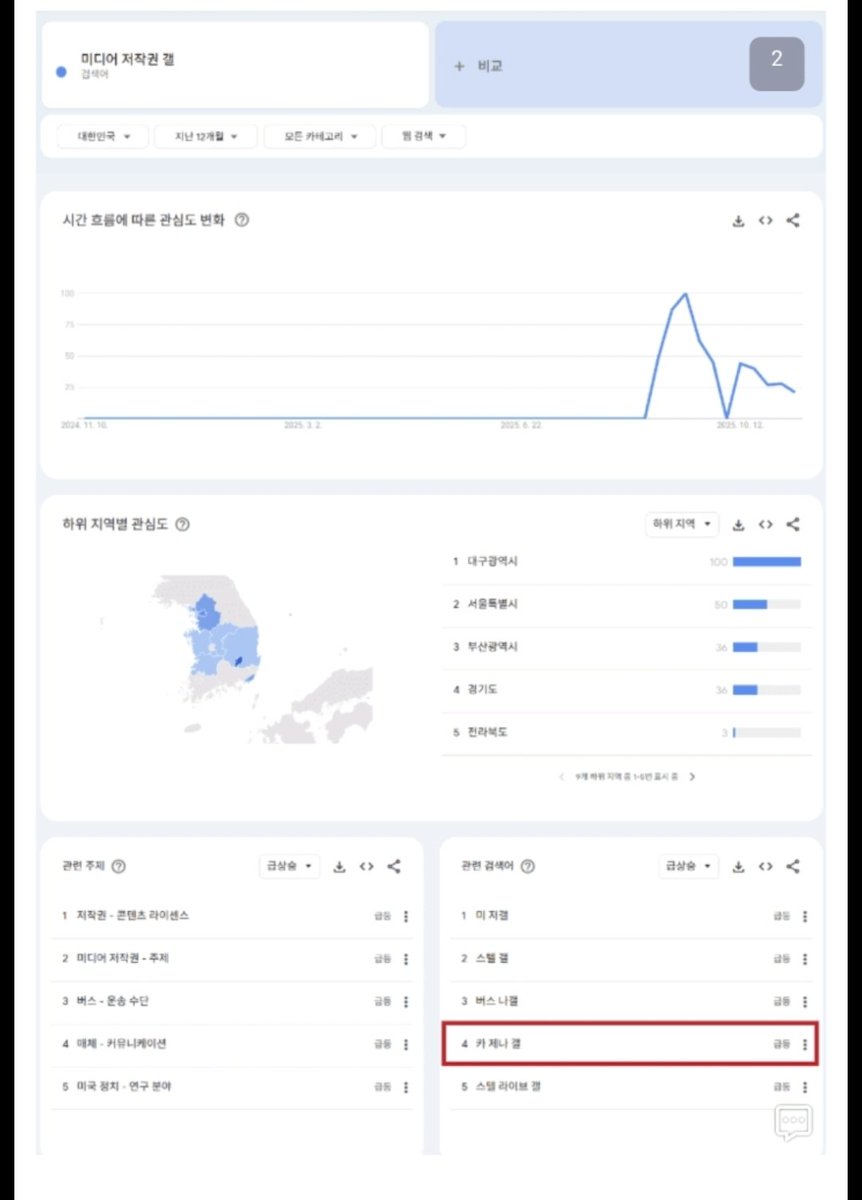Select 경기도 in region list
The image size is (862, 1200).
(626, 690)
